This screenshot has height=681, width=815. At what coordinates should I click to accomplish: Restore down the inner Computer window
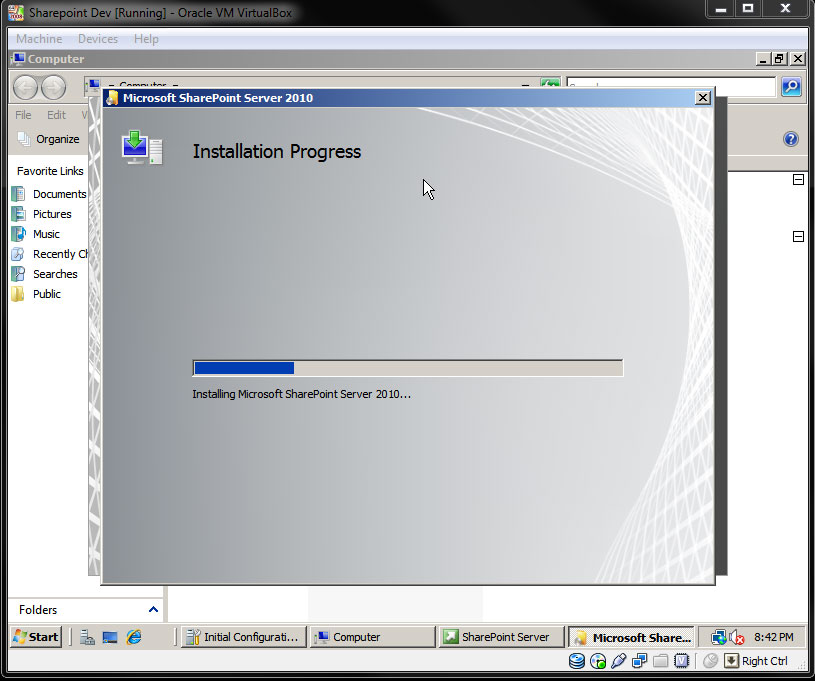[x=779, y=59]
